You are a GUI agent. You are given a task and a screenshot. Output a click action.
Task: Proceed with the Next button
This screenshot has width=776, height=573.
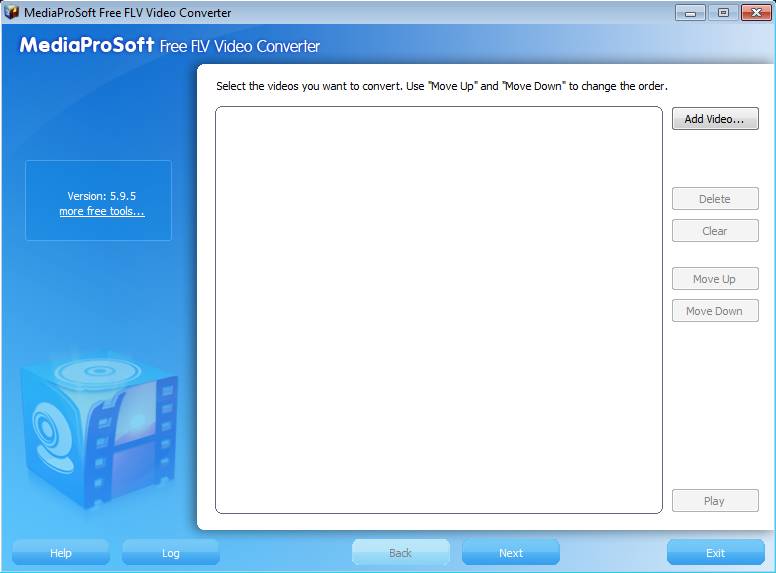tap(511, 552)
